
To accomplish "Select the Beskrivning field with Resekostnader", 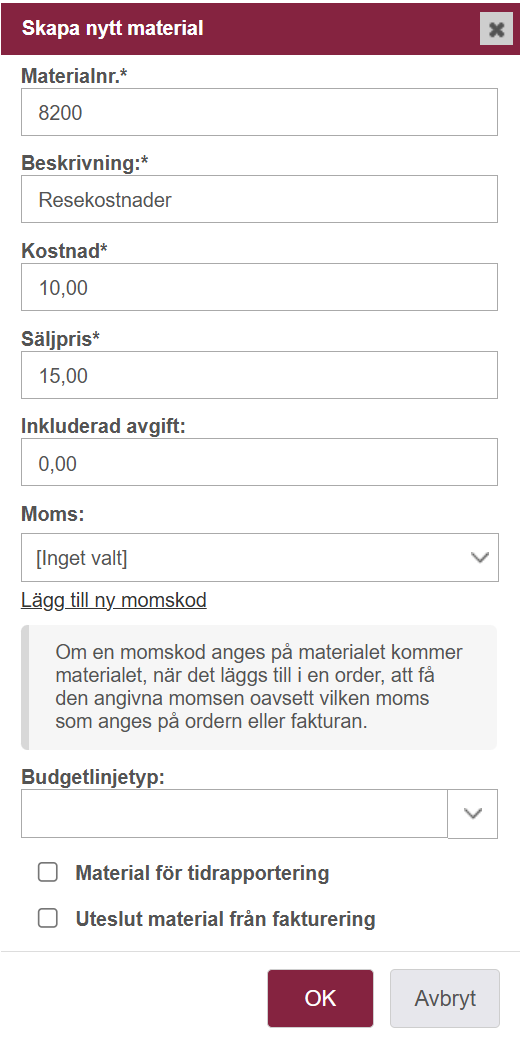I will point(259,199).
